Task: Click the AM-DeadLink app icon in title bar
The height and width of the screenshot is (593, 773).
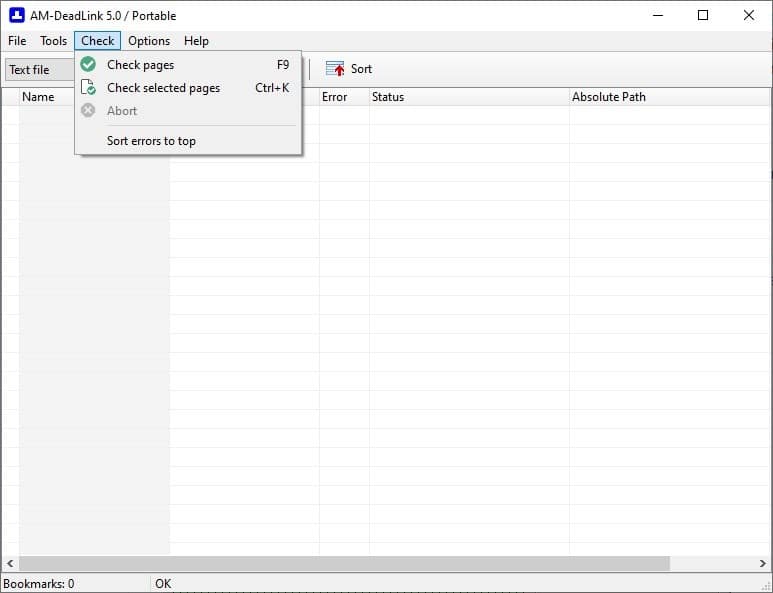Action: (x=17, y=15)
